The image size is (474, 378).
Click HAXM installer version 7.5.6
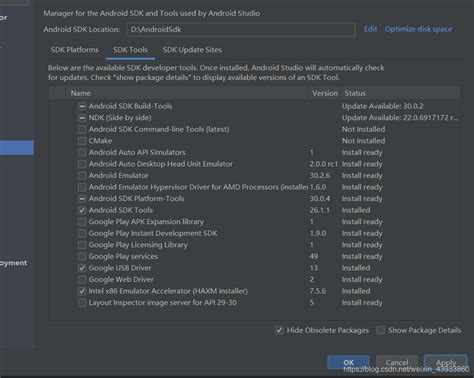[318, 291]
